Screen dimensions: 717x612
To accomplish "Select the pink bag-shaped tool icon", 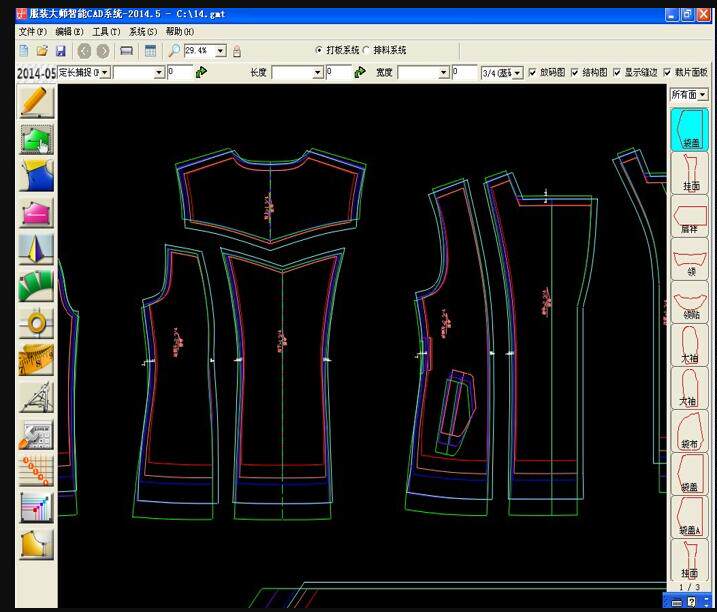I will pos(36,213).
